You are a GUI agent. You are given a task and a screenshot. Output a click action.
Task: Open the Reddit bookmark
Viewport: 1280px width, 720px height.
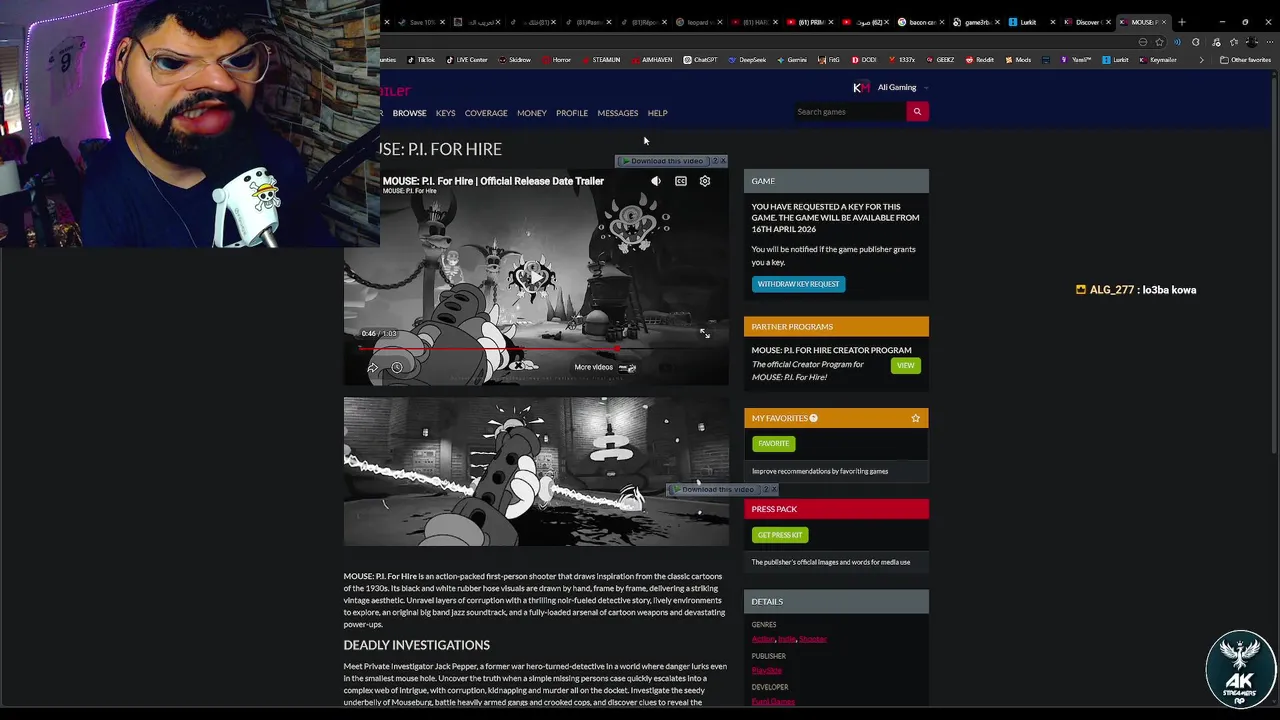(x=980, y=60)
